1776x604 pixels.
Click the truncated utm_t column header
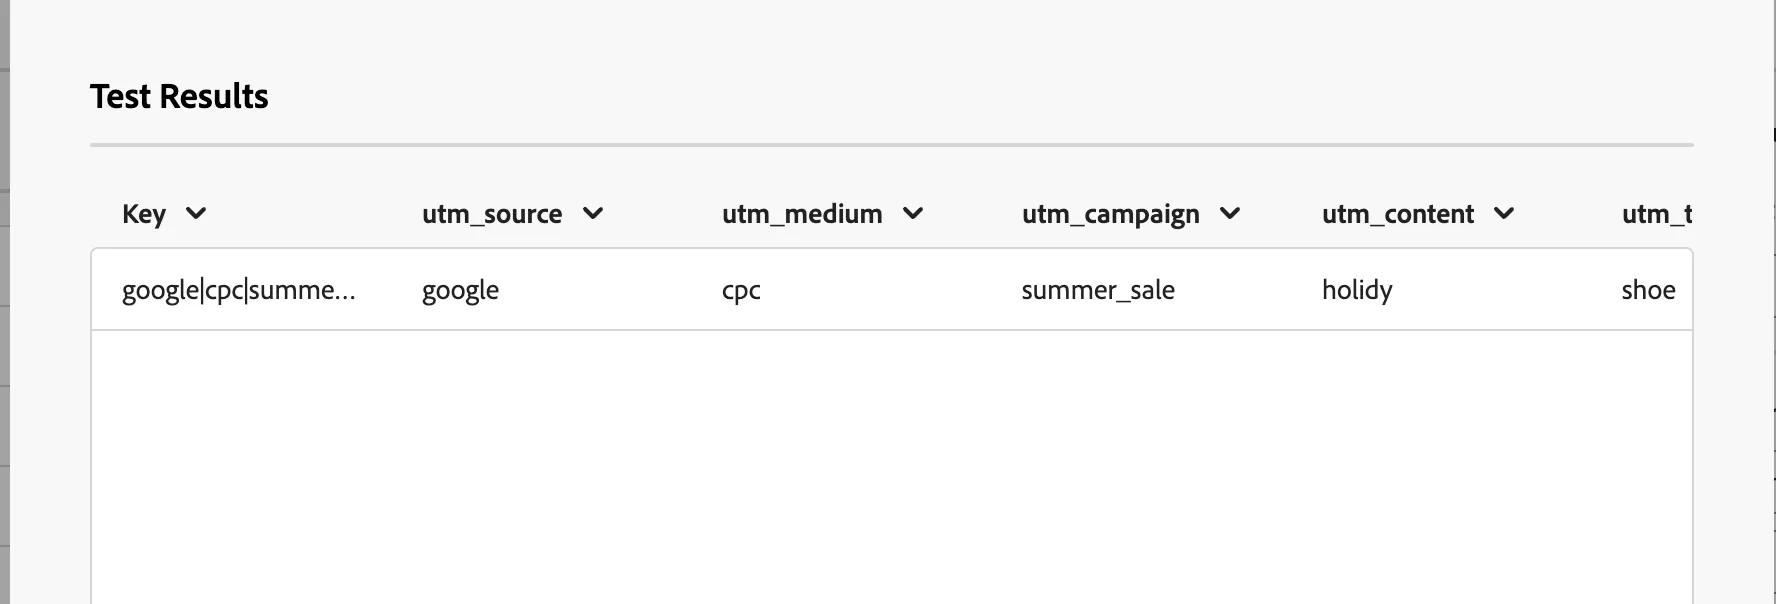click(x=1655, y=213)
